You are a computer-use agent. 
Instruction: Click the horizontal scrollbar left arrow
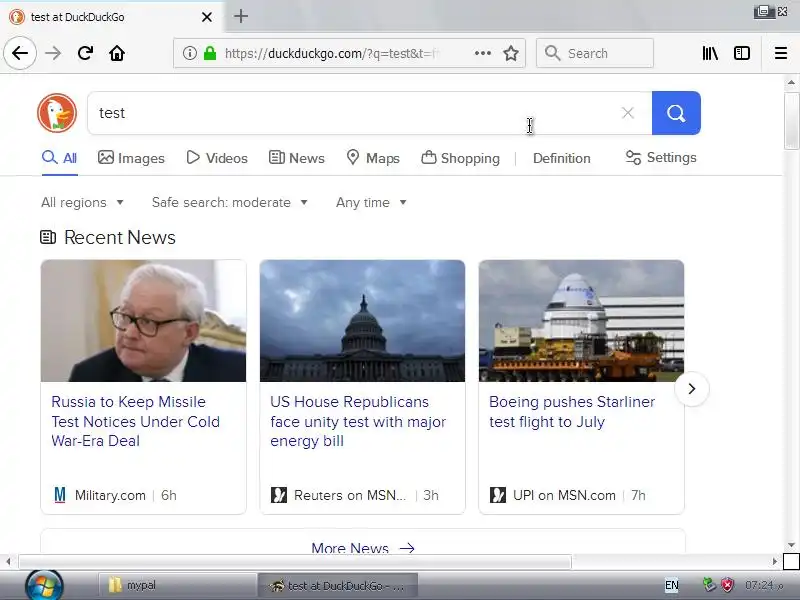click(x=8, y=562)
